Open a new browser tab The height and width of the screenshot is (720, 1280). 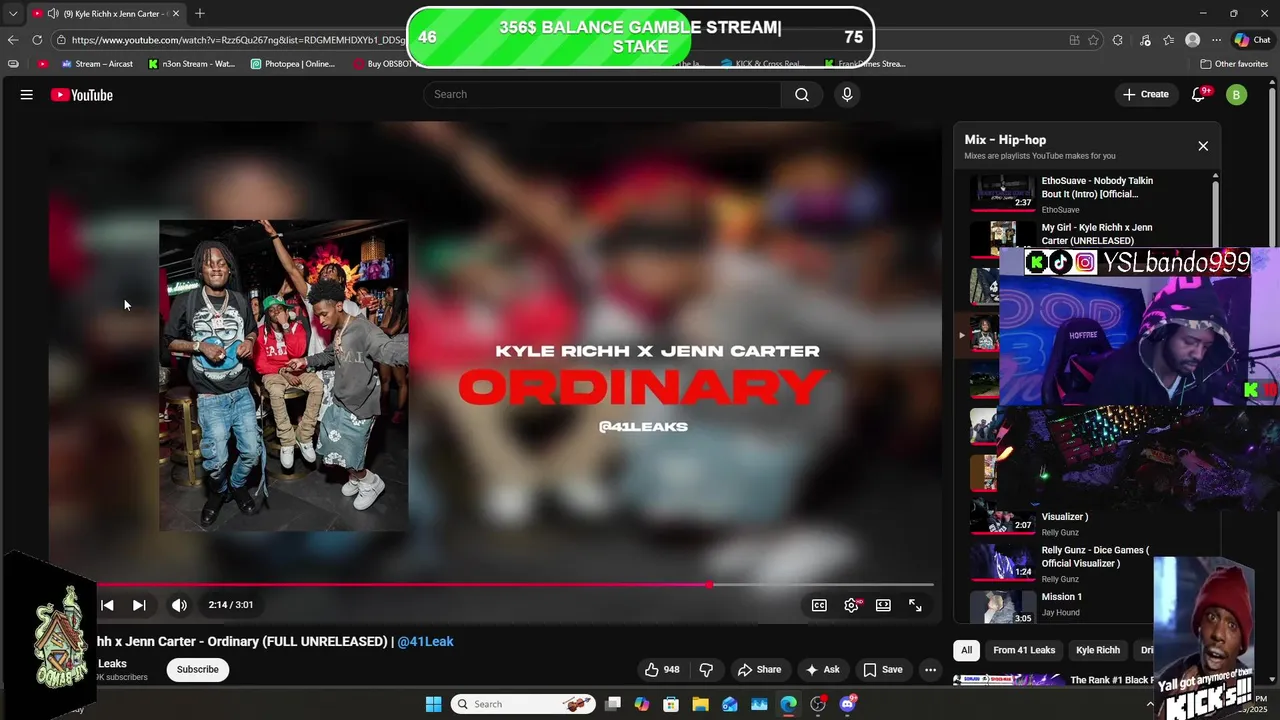tap(200, 13)
